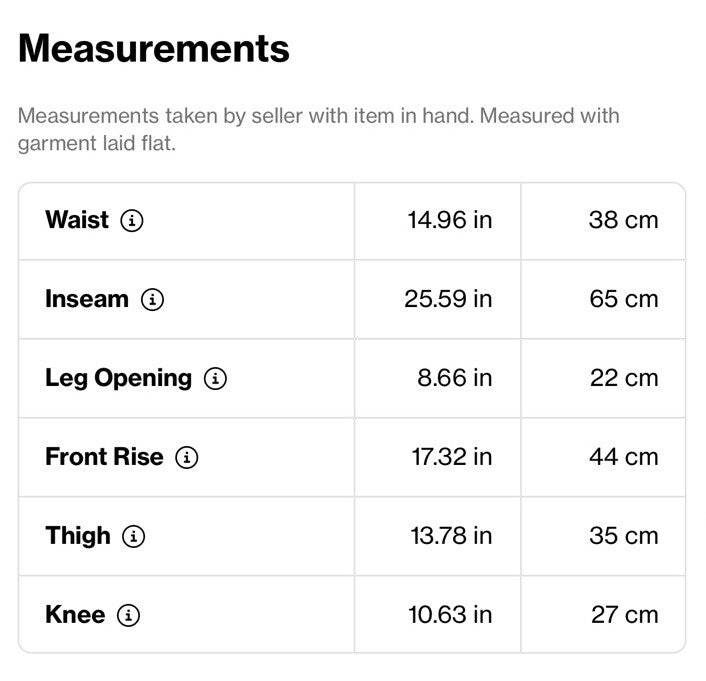Viewport: 706px width, 681px height.
Task: Open the Waist info icon
Action: (x=132, y=221)
